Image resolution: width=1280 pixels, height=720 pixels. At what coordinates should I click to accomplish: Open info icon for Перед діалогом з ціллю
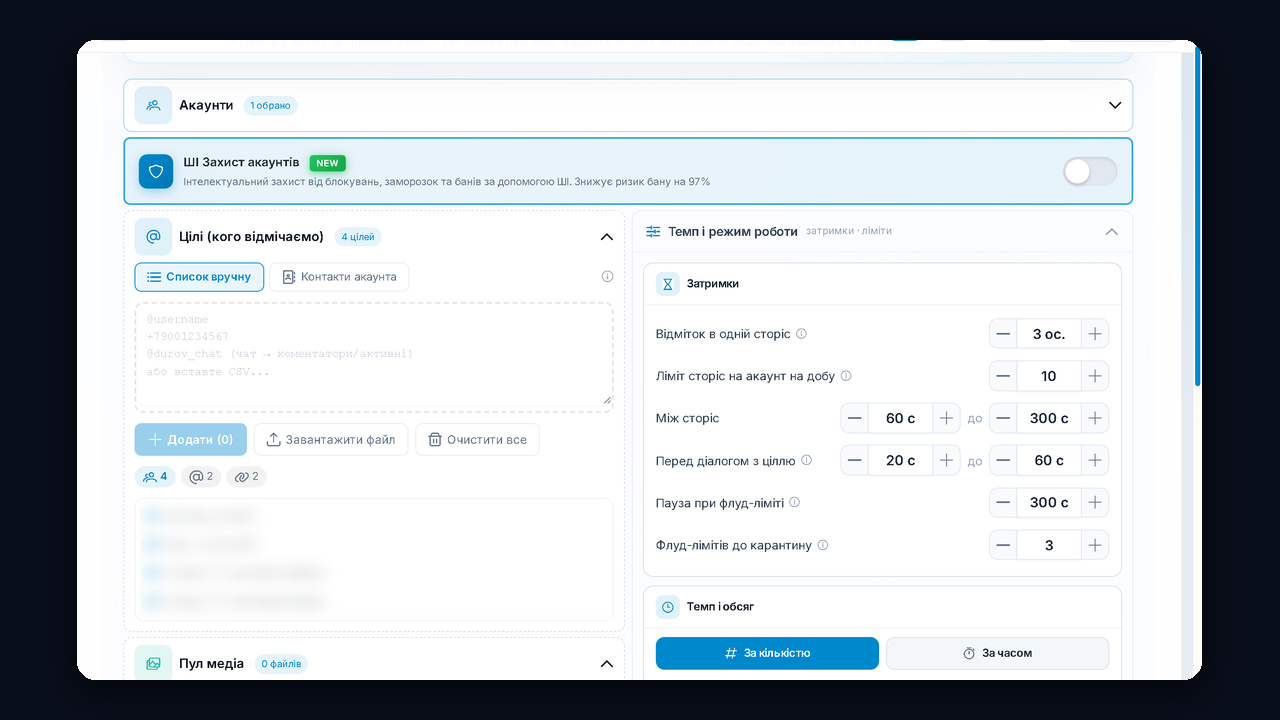[807, 461]
